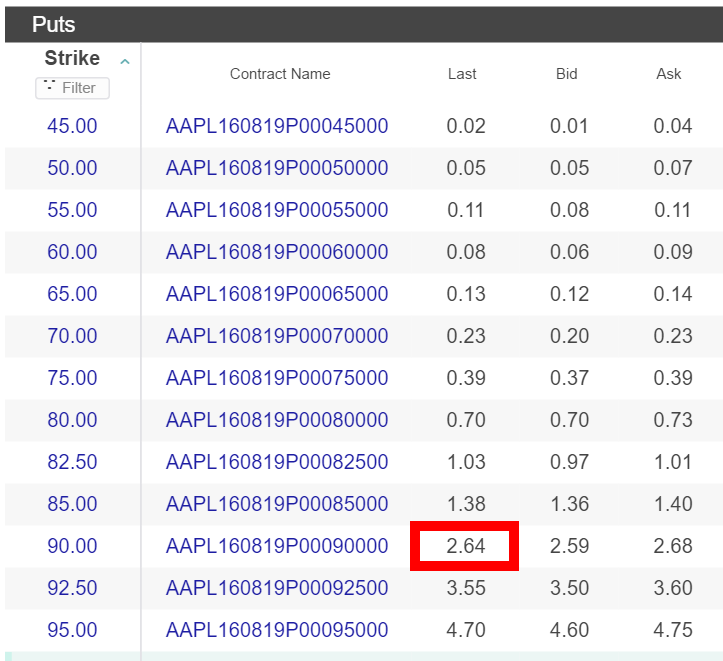Select Bid 4.60 in the 95.00 row
Viewport: 723px width, 661px height.
[x=569, y=630]
